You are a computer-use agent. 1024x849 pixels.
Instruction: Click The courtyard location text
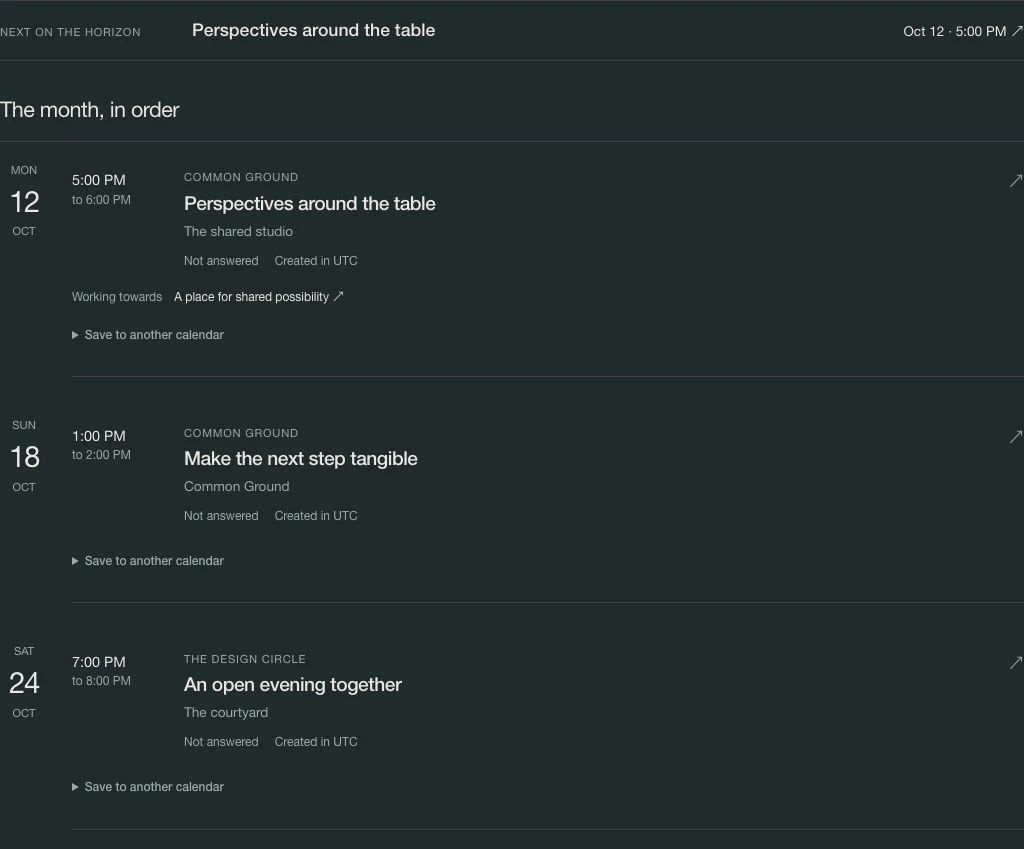(226, 713)
